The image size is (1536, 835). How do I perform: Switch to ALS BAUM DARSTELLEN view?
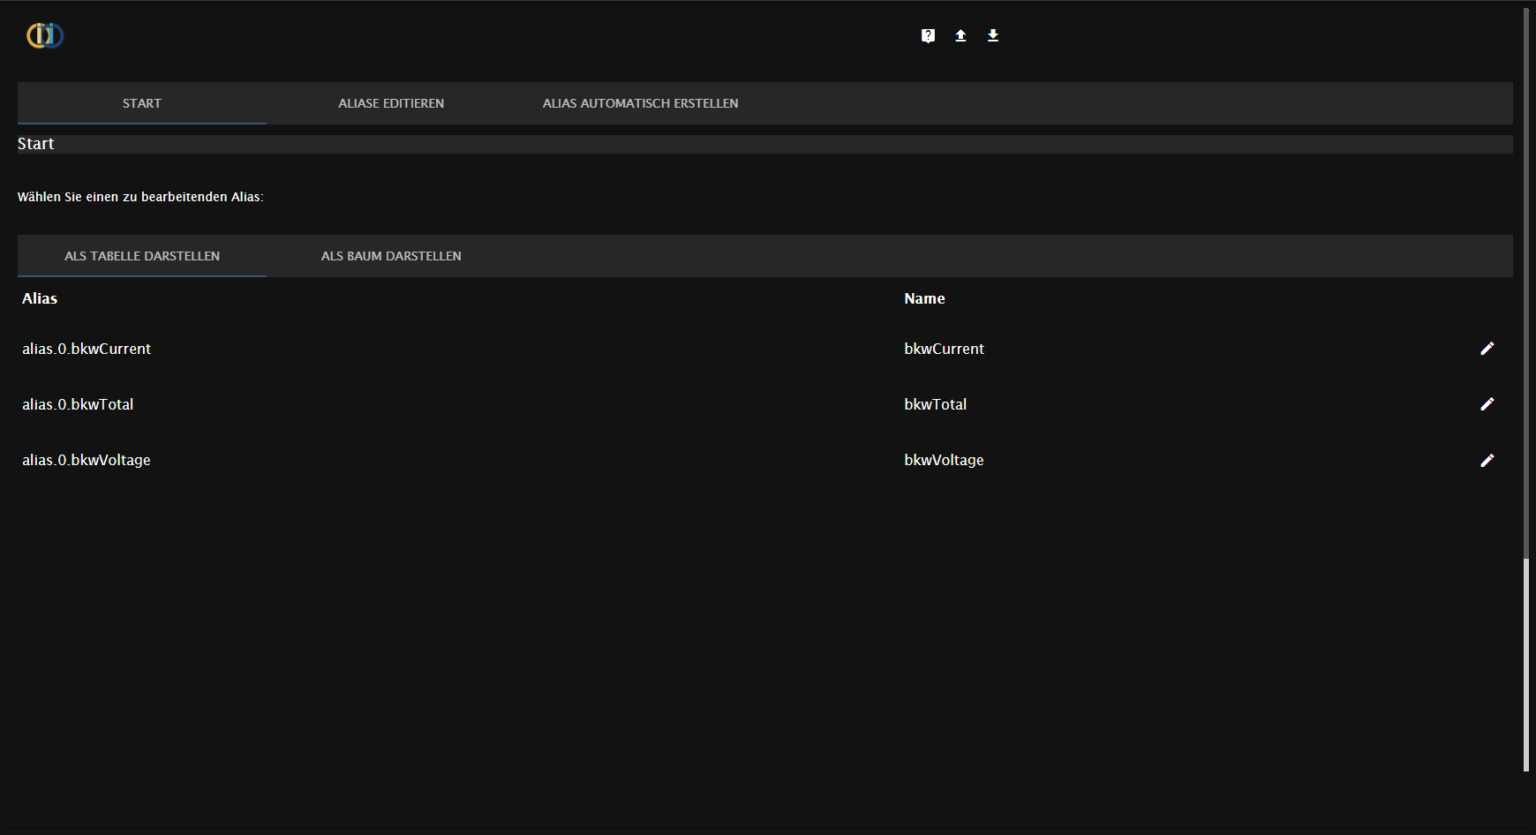point(391,256)
